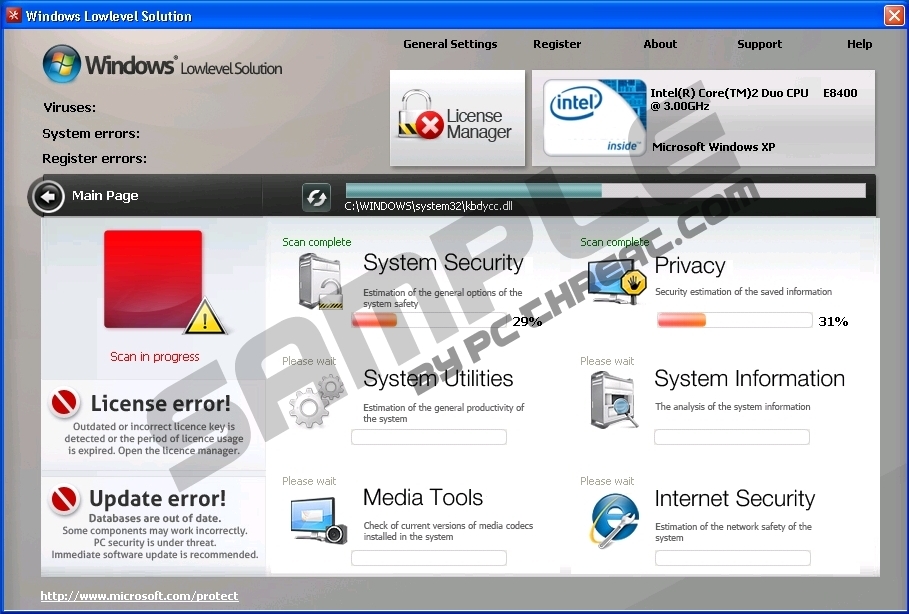
Task: Click the scanned file path kbdycc.dll
Action: click(428, 206)
